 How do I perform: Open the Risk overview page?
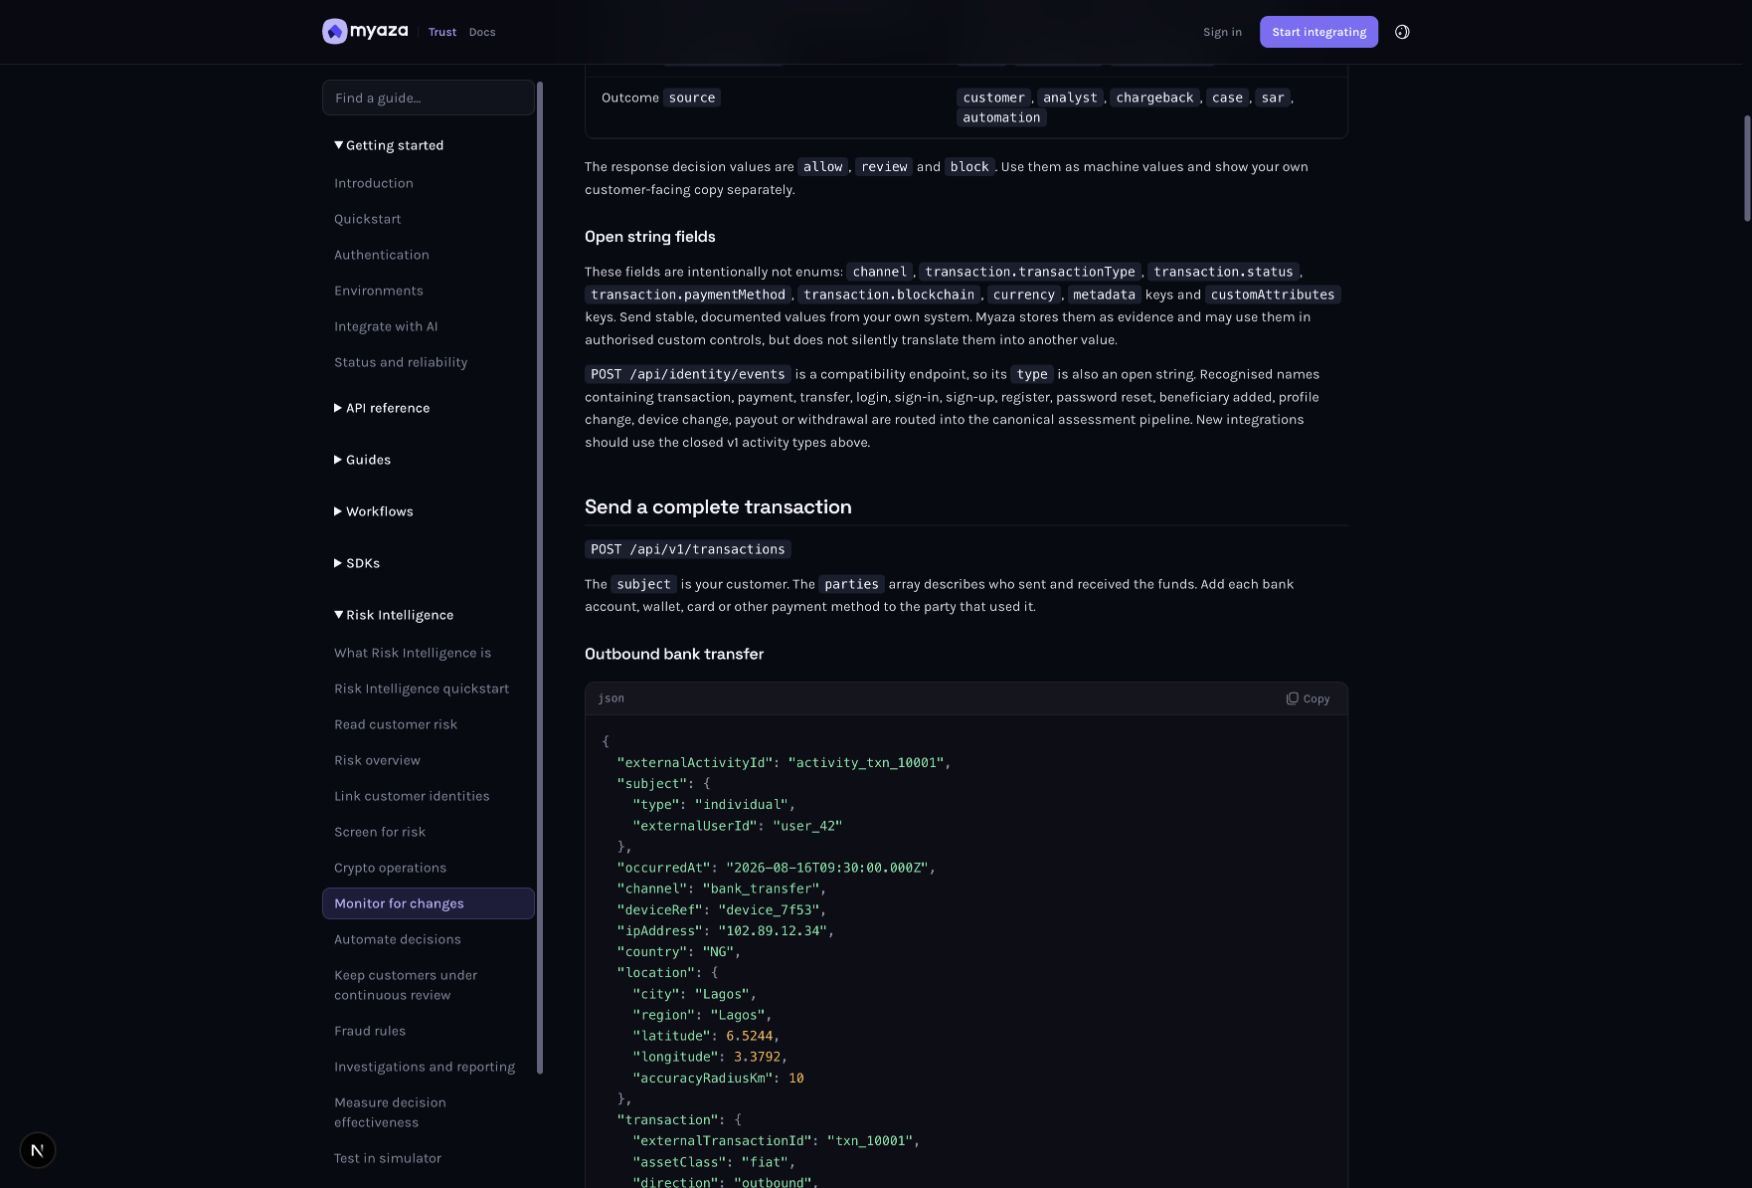(377, 761)
